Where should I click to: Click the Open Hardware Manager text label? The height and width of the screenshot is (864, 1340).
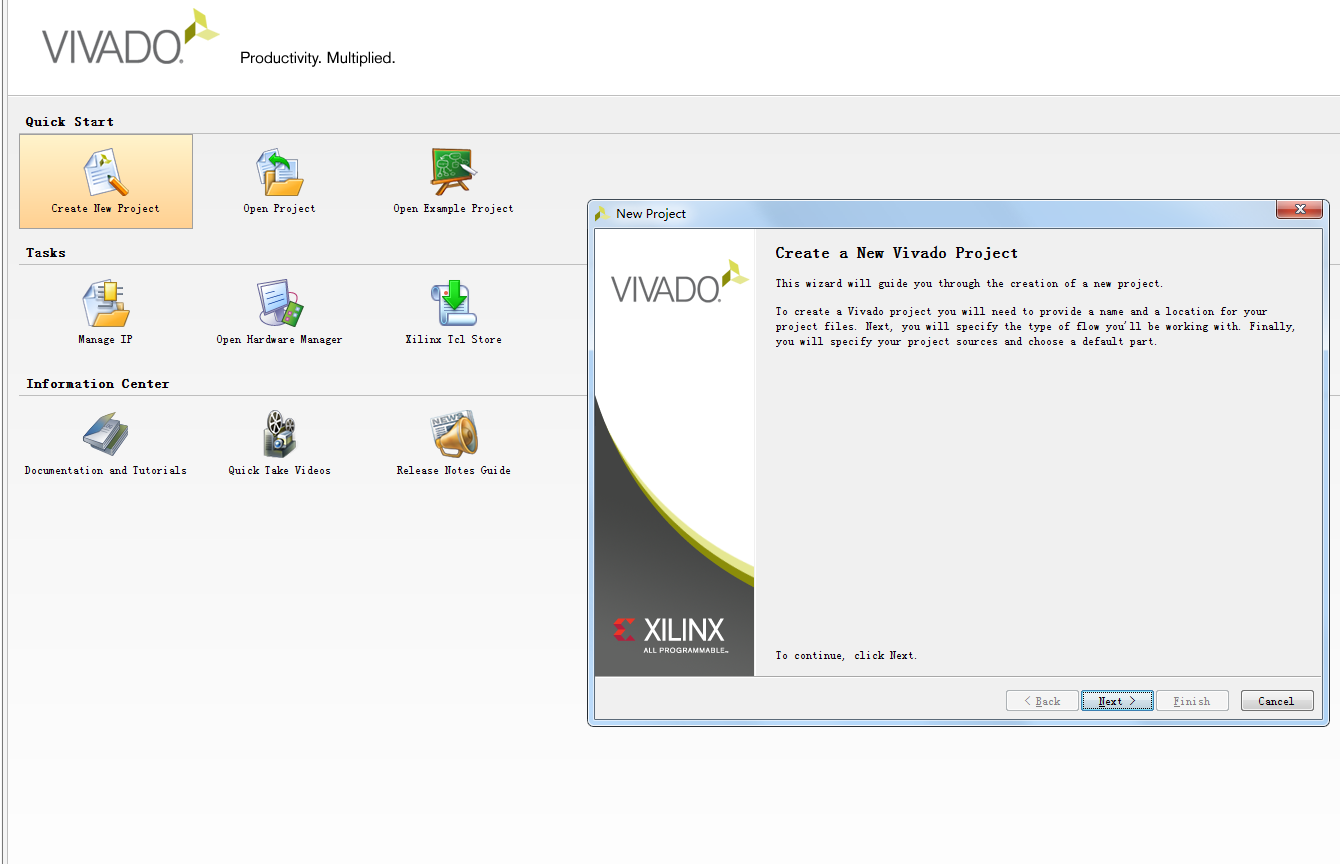[x=279, y=340]
